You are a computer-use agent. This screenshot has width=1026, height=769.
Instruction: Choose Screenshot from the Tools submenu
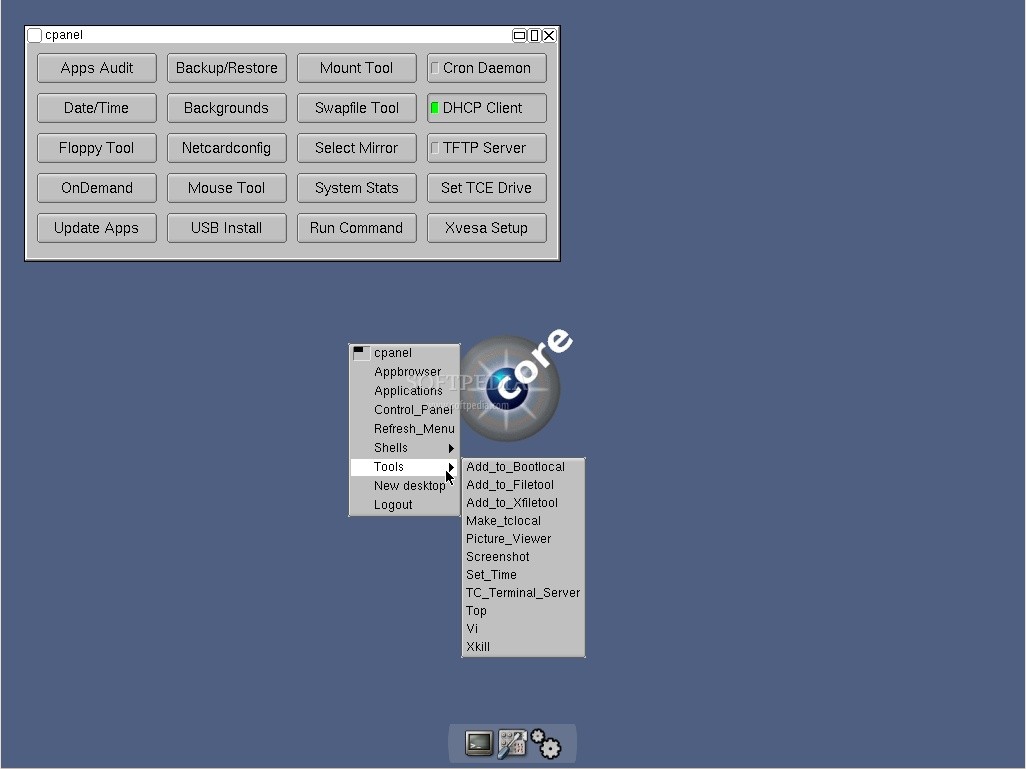(498, 557)
